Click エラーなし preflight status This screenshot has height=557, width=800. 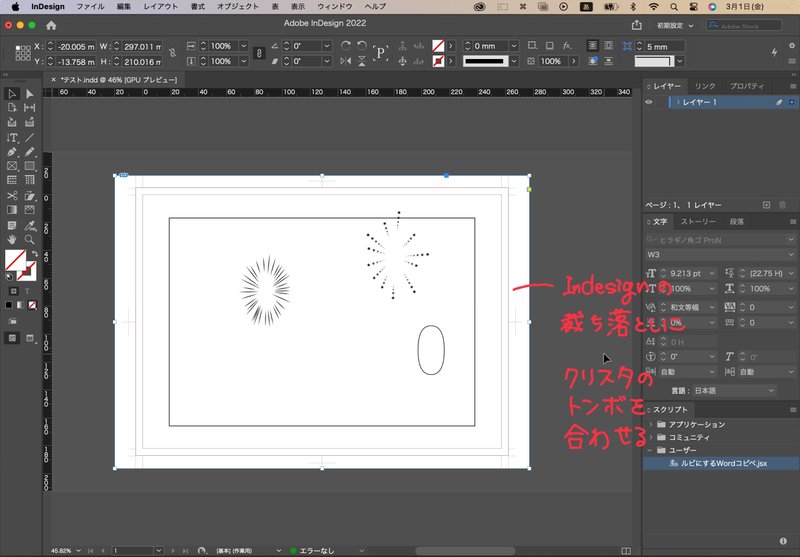pyautogui.click(x=312, y=550)
